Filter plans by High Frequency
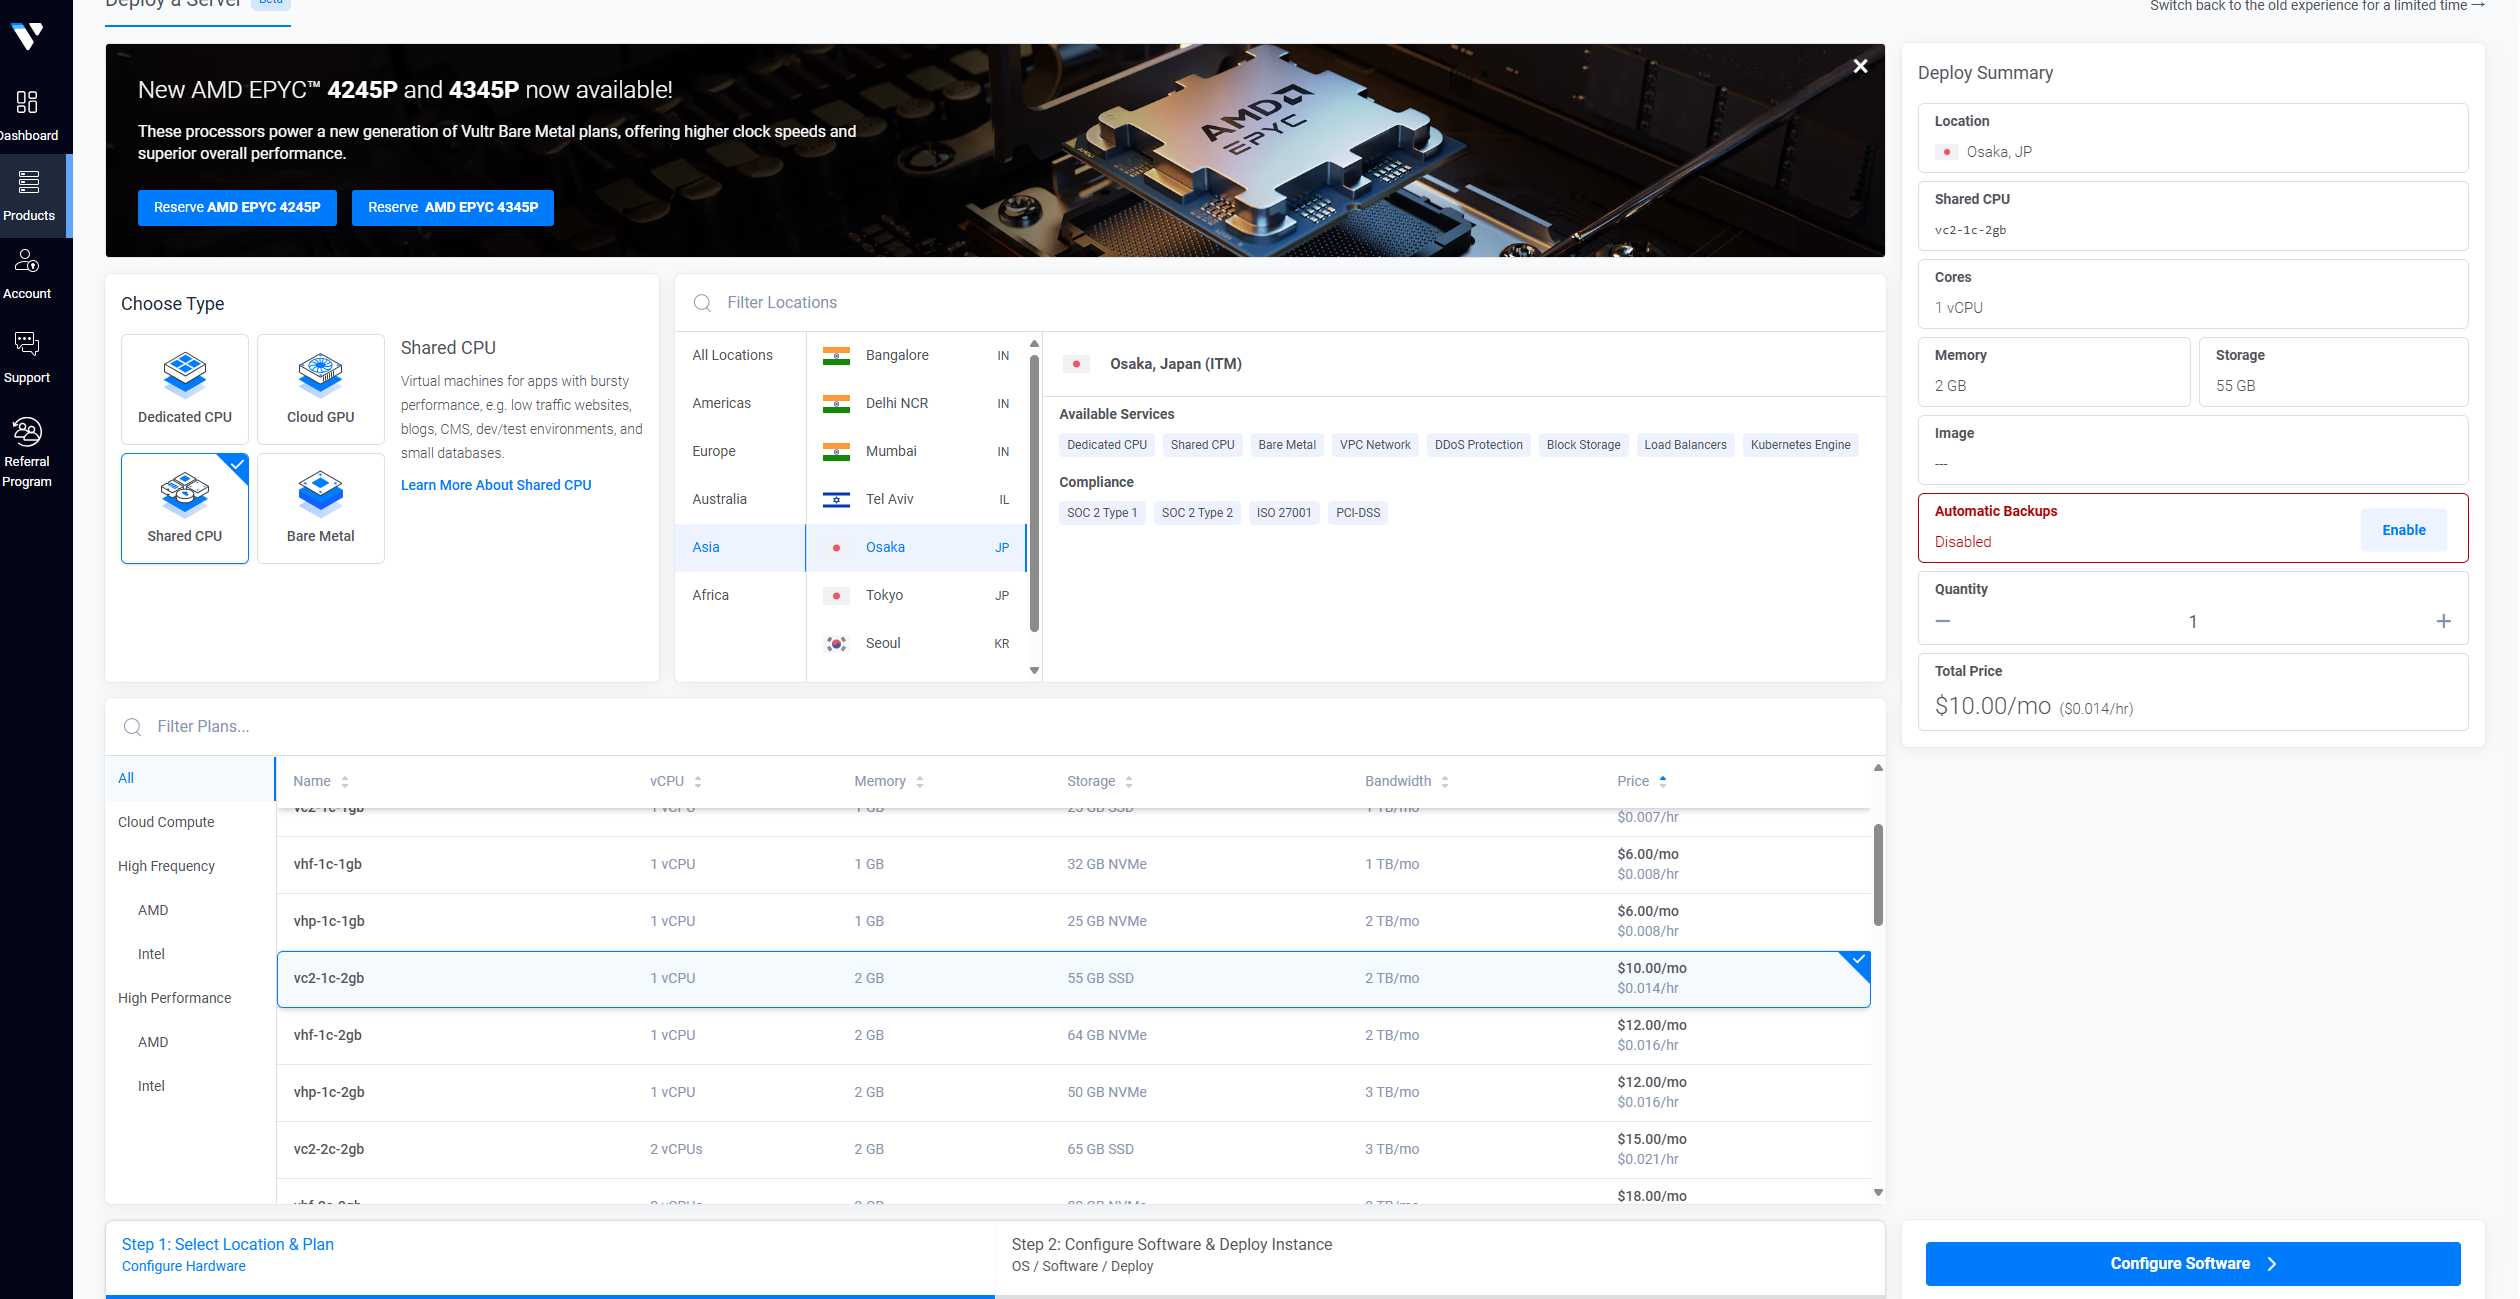Viewport: 2520px width, 1299px height. click(190, 867)
